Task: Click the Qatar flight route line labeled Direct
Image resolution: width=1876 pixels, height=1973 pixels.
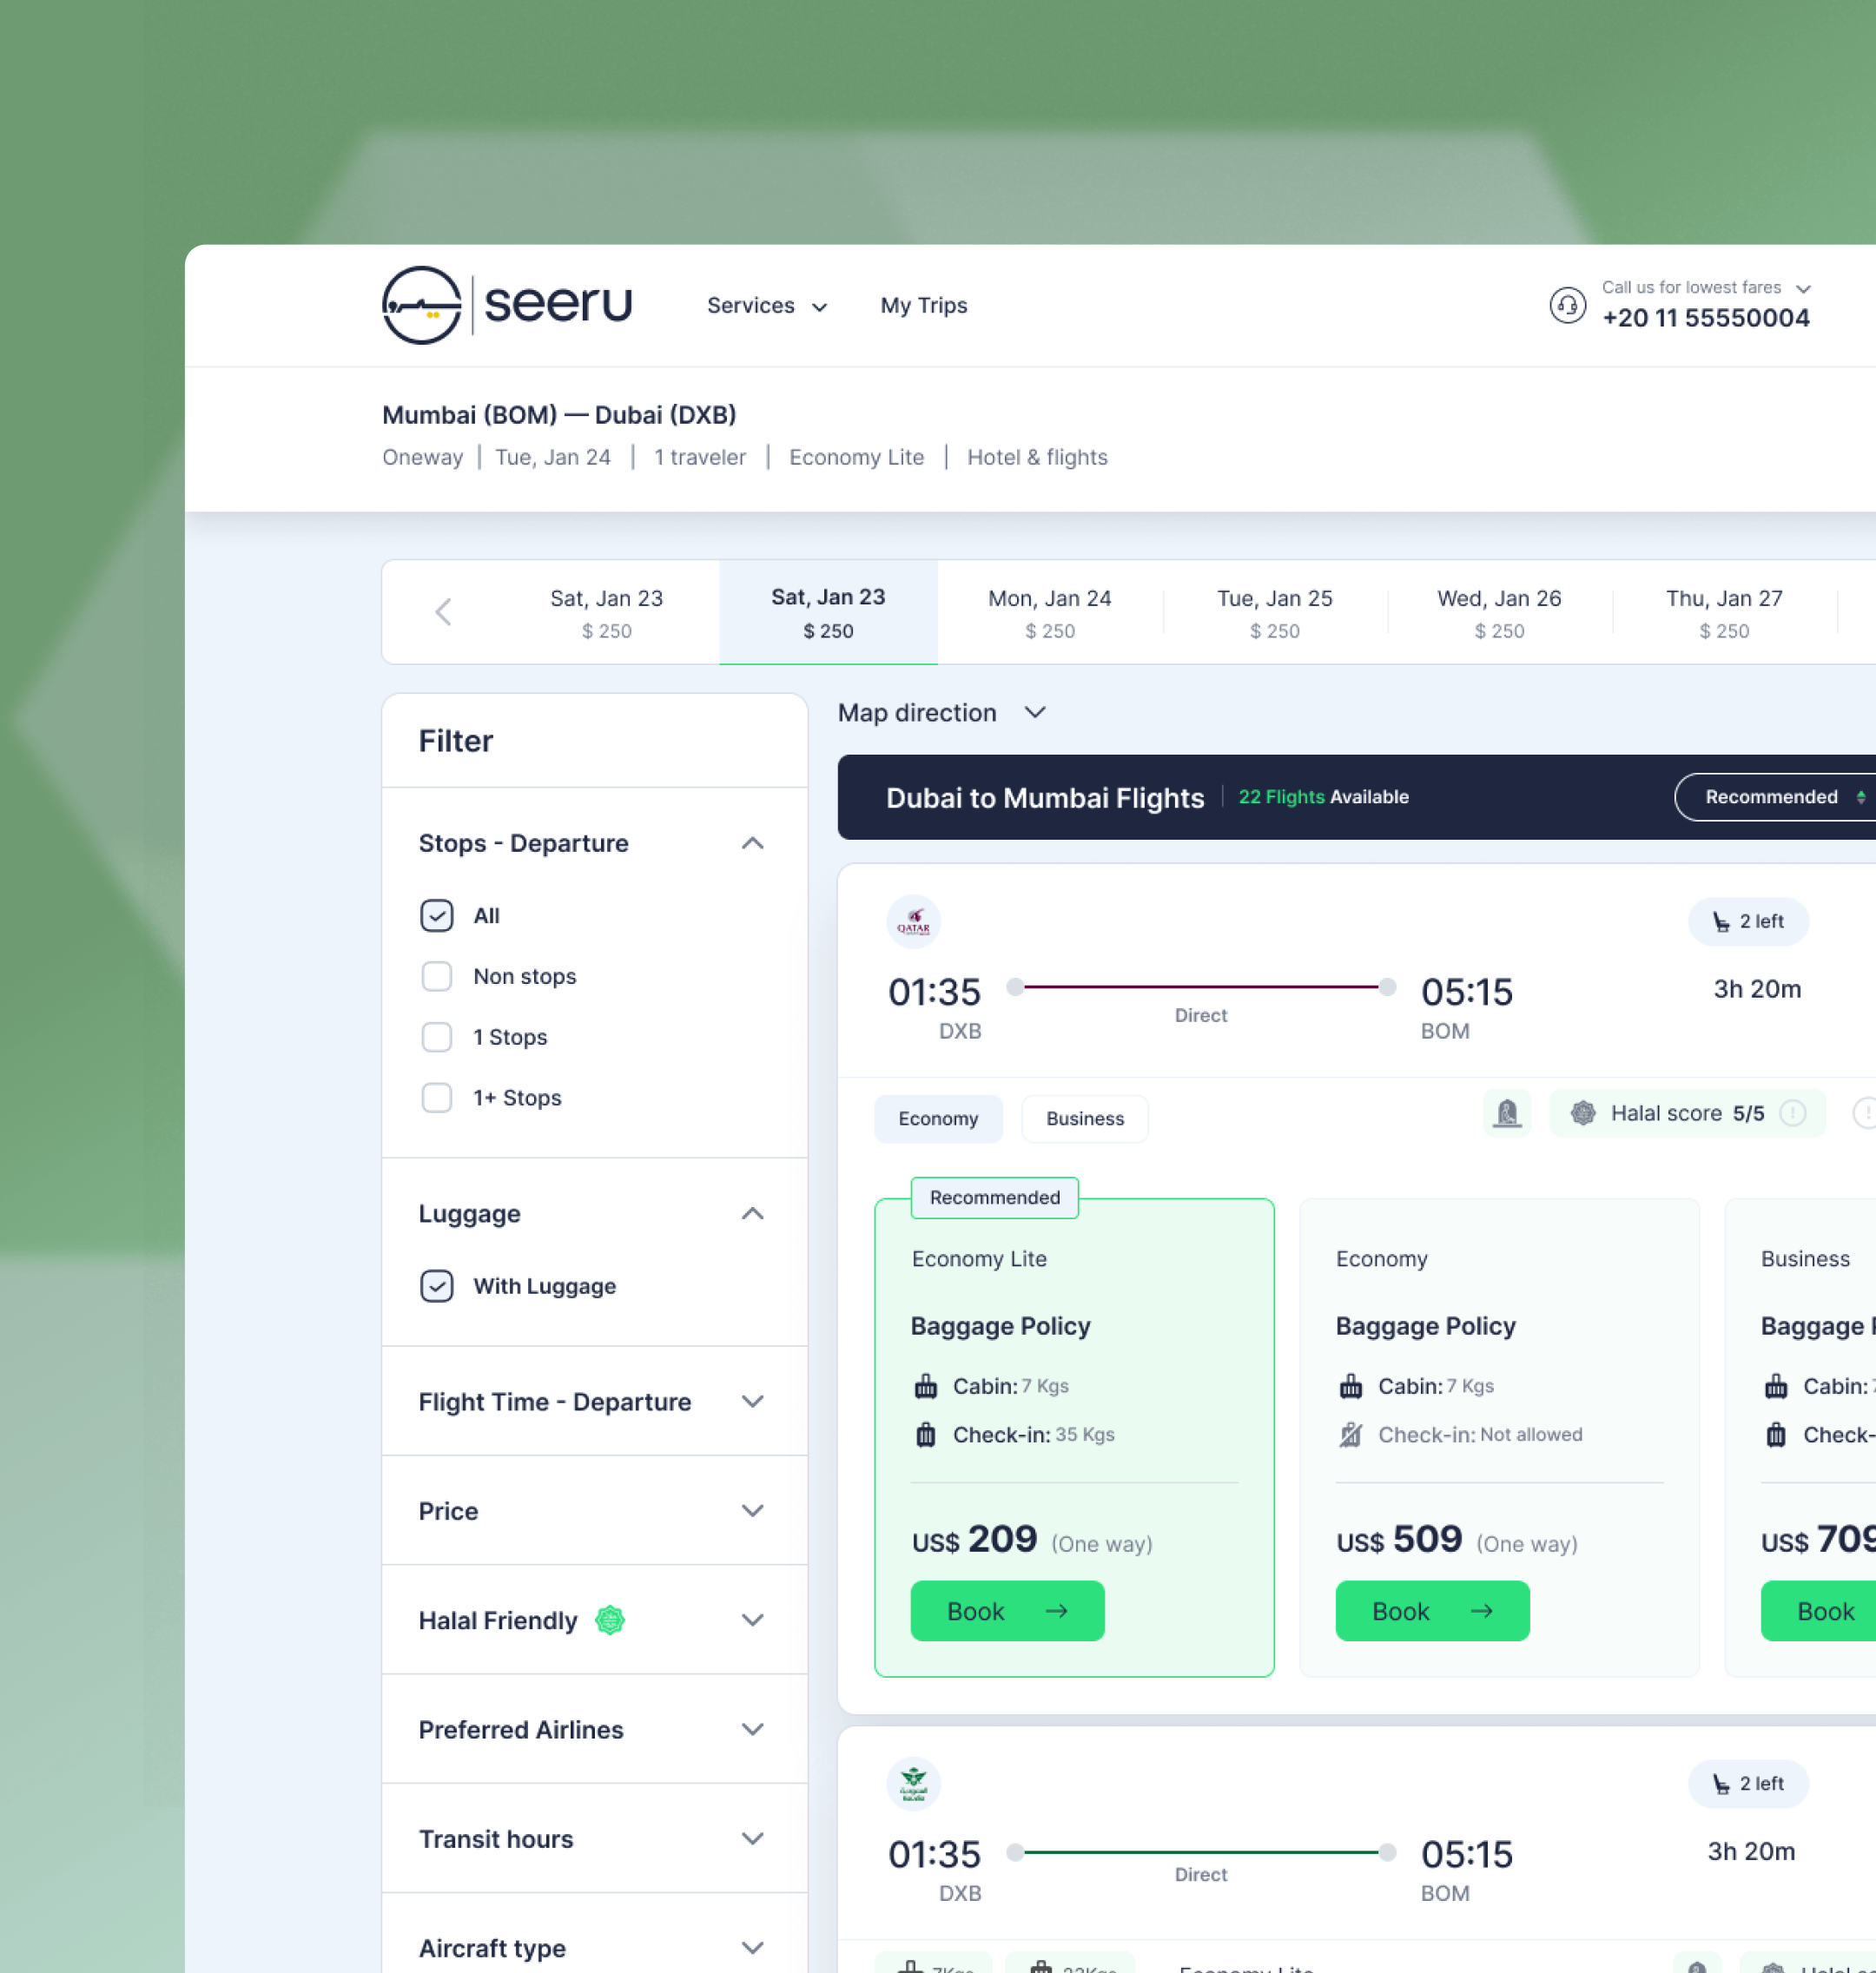Action: point(1201,987)
